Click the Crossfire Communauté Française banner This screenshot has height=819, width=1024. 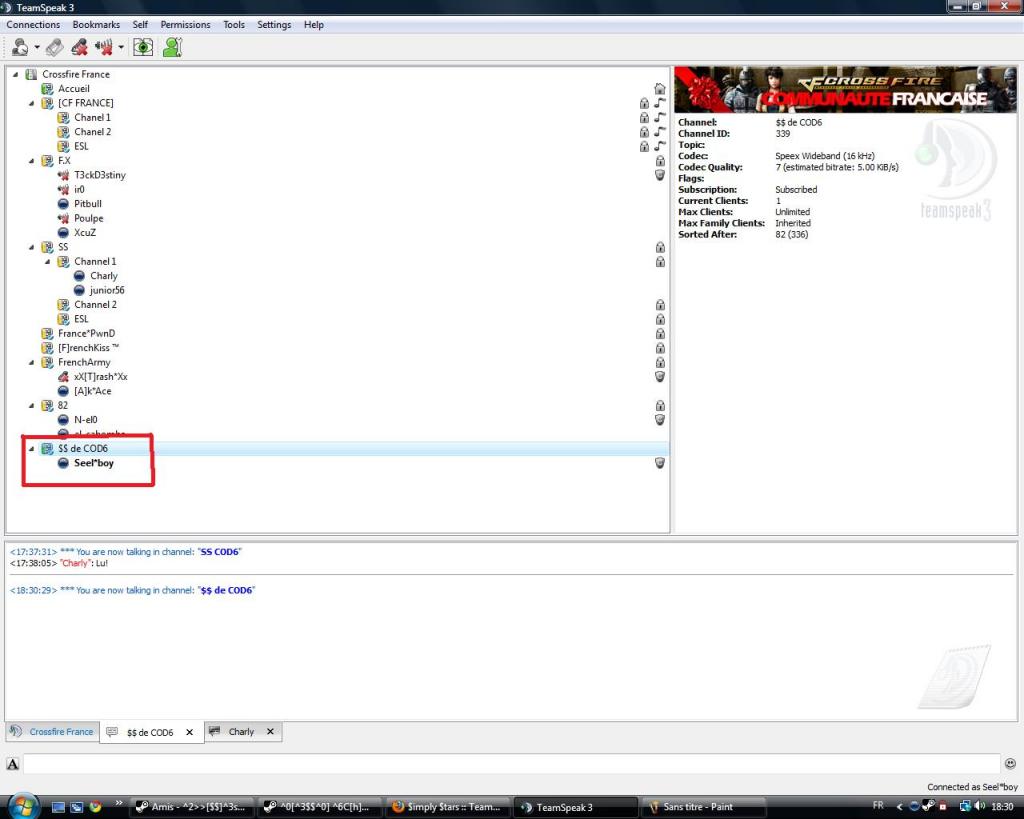point(845,89)
